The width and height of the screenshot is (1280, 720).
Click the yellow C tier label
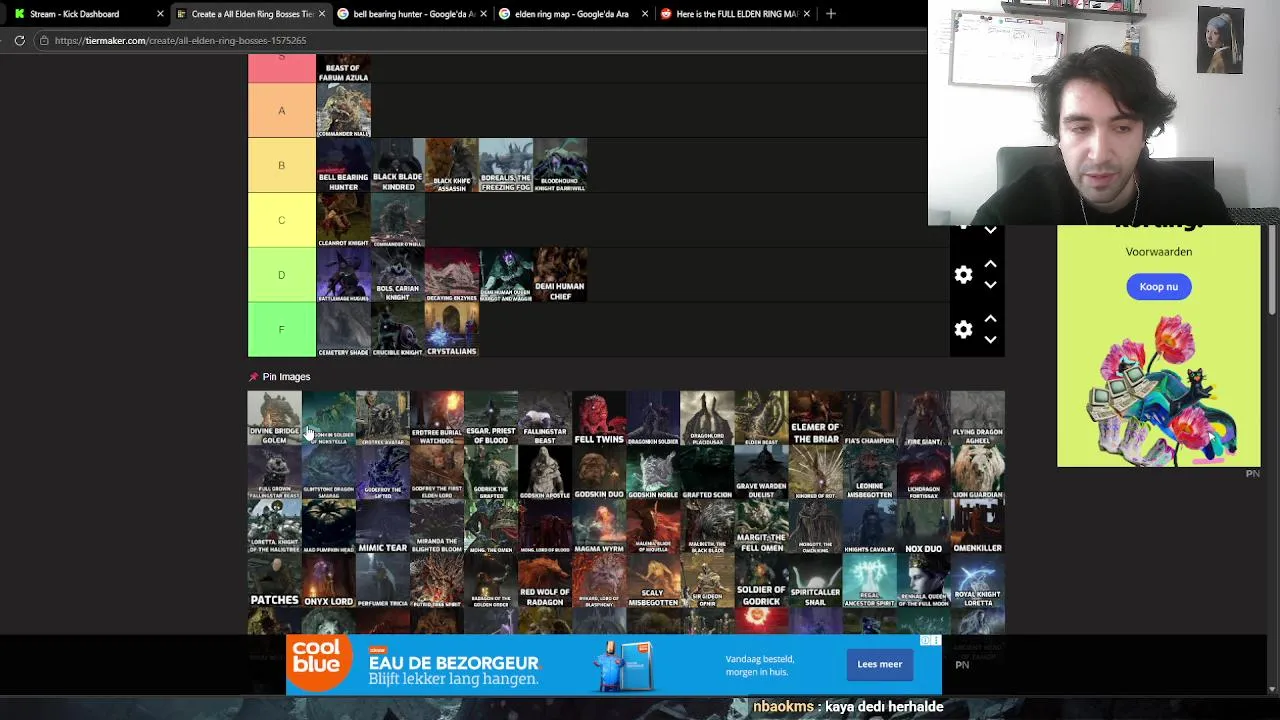coord(281,220)
